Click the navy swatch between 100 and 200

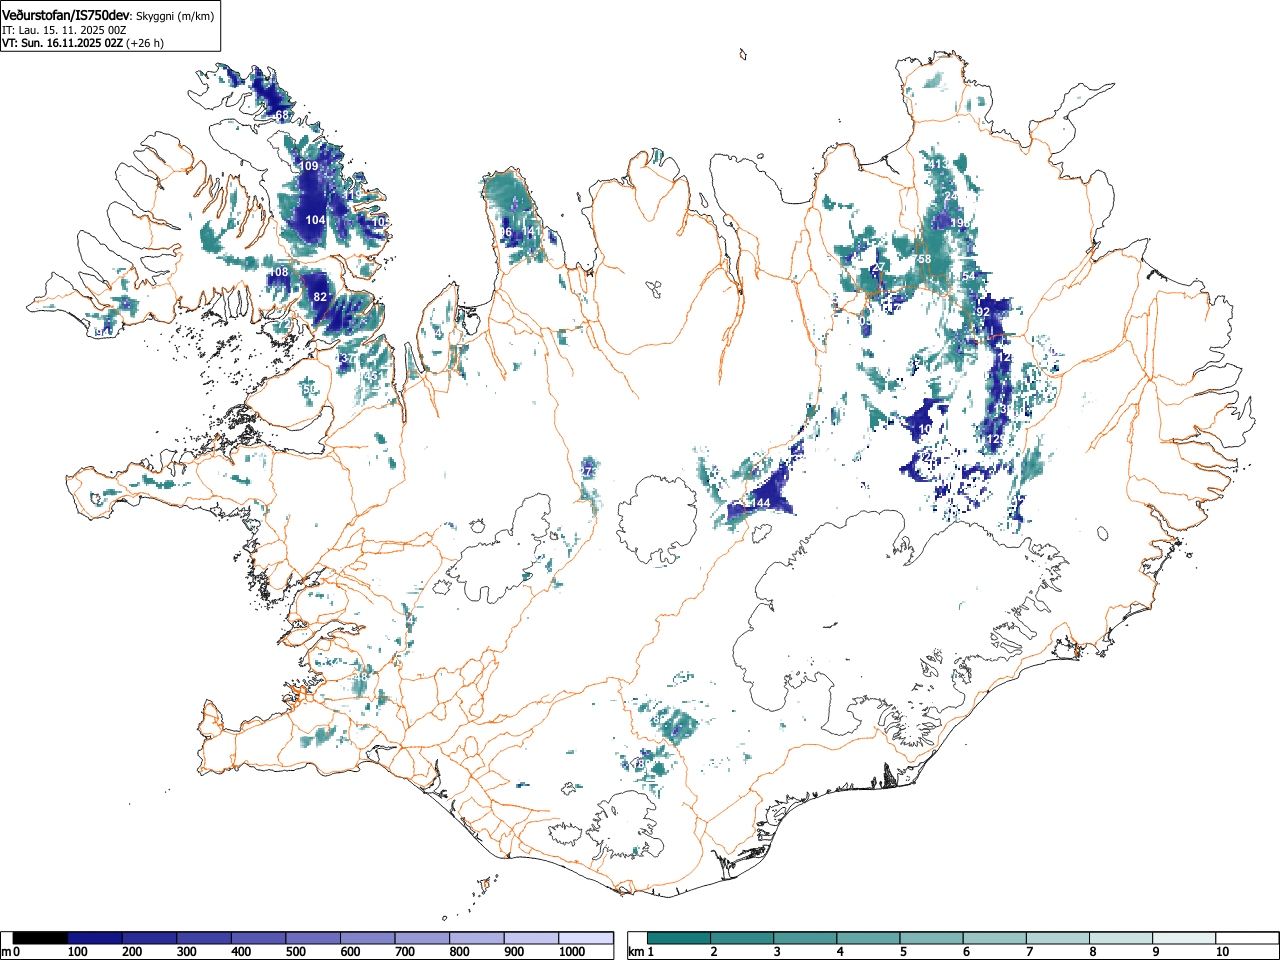point(95,938)
